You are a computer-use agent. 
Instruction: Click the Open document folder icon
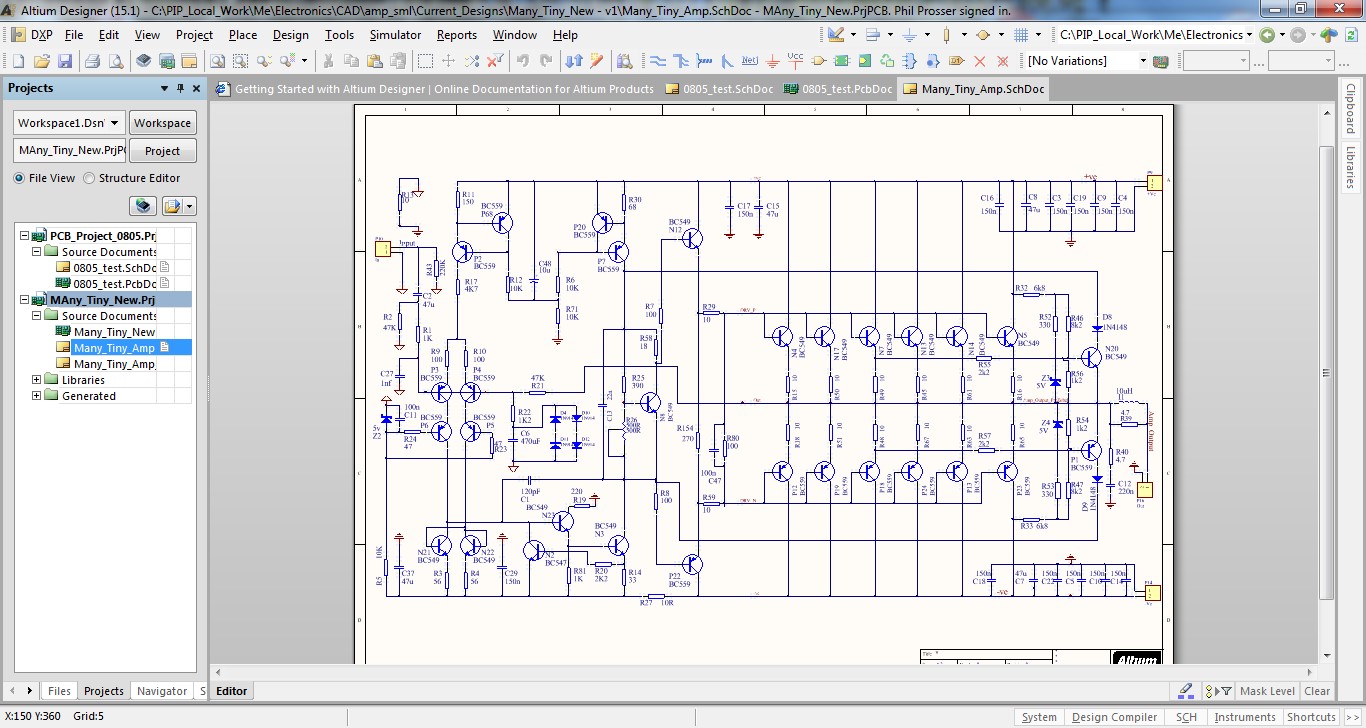tap(42, 61)
